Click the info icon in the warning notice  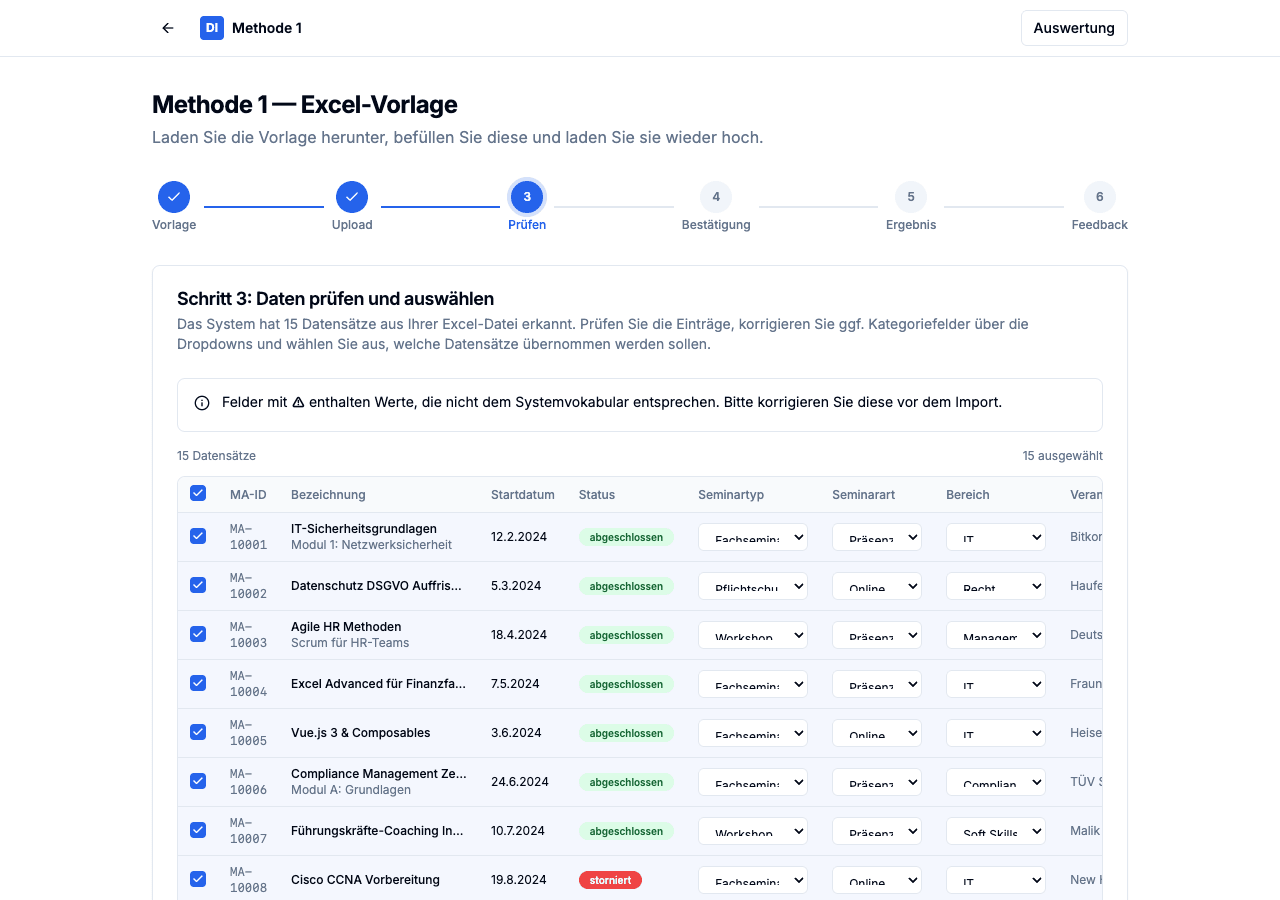coord(202,403)
